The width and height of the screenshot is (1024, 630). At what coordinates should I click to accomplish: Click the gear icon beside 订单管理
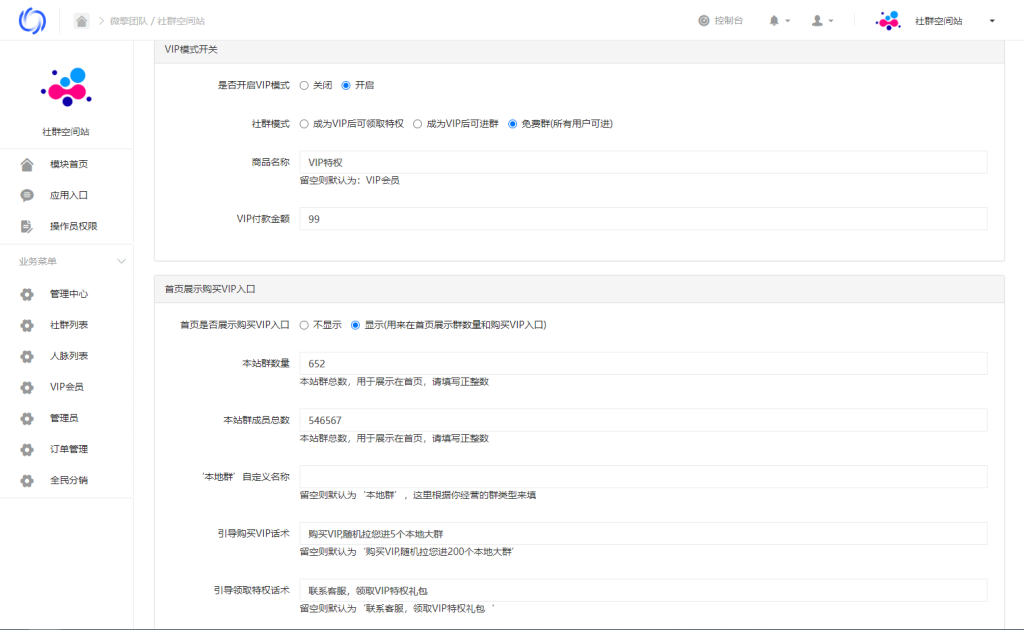(x=27, y=449)
